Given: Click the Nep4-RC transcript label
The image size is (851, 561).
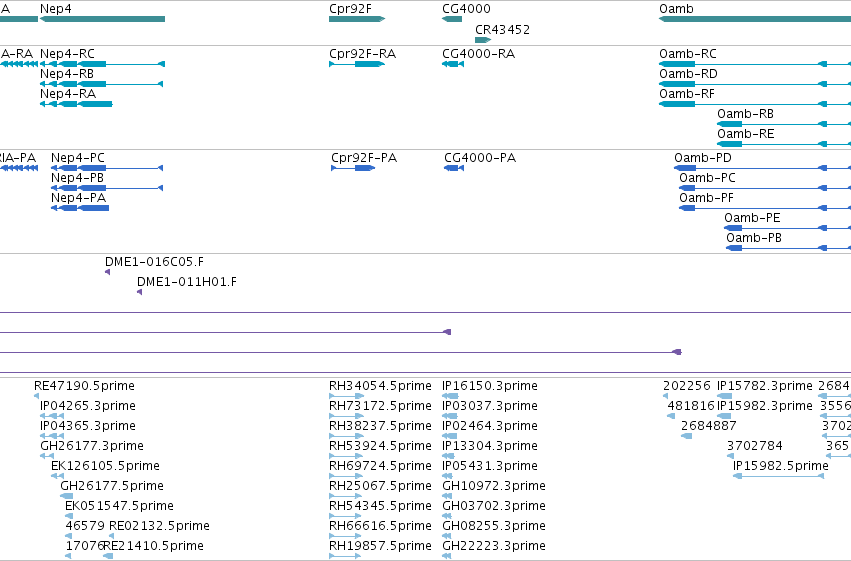Looking at the screenshot, I should pyautogui.click(x=67, y=54).
